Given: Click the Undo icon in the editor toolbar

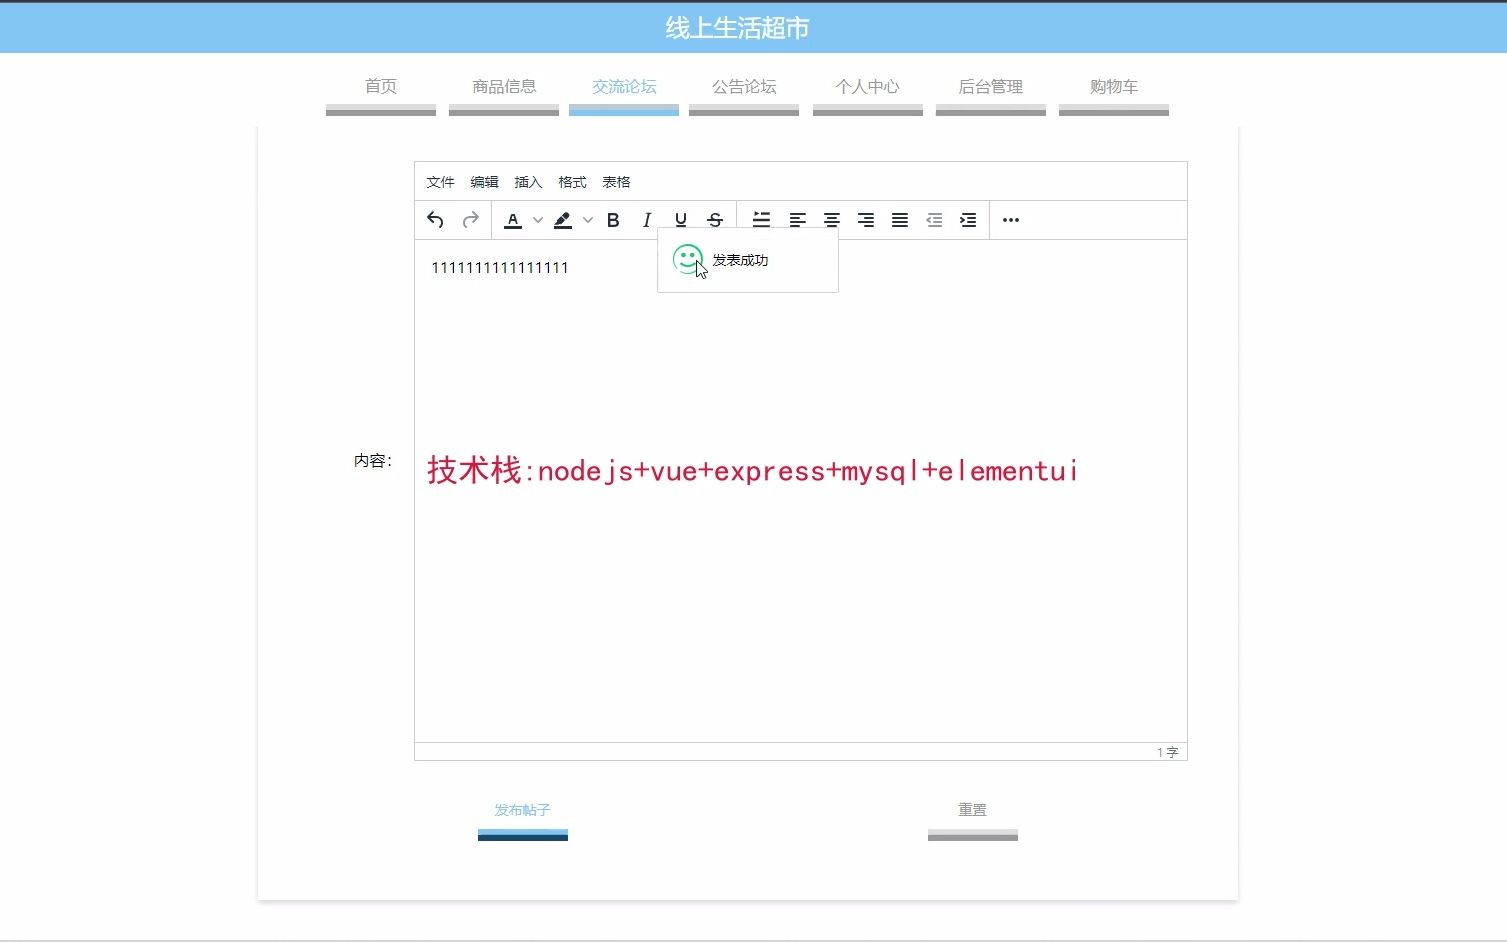Looking at the screenshot, I should pyautogui.click(x=435, y=219).
